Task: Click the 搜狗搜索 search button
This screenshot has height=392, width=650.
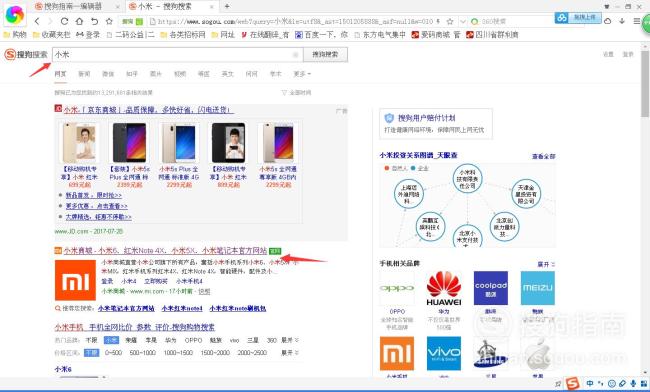Action: click(325, 55)
